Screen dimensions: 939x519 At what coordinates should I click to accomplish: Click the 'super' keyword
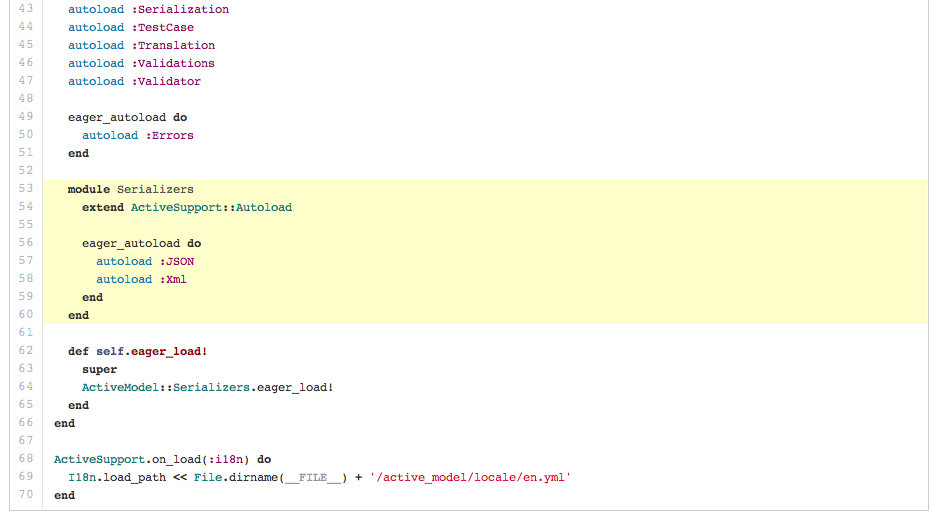tap(99, 369)
